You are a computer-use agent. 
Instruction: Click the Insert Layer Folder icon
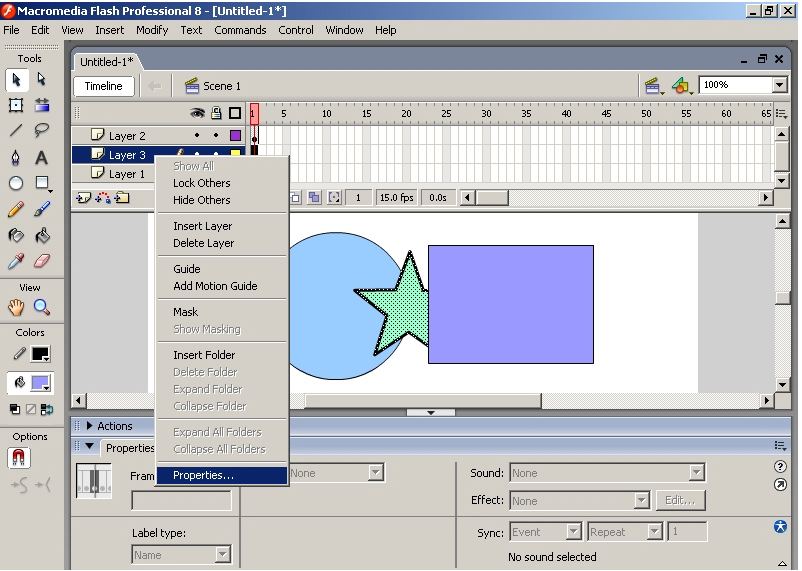[x=122, y=197]
